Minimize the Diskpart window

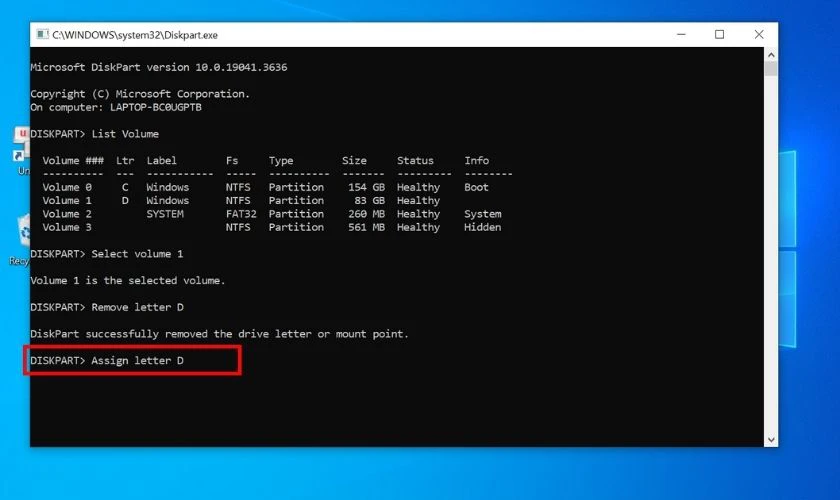[x=681, y=34]
